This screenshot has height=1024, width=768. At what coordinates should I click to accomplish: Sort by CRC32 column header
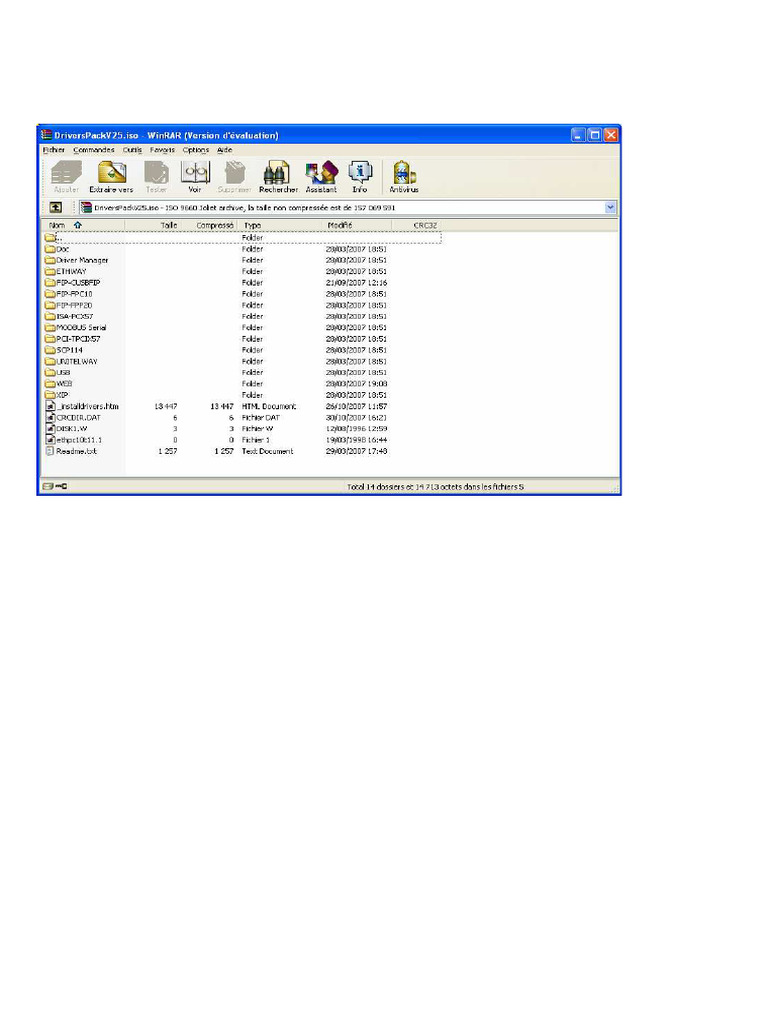click(417, 225)
